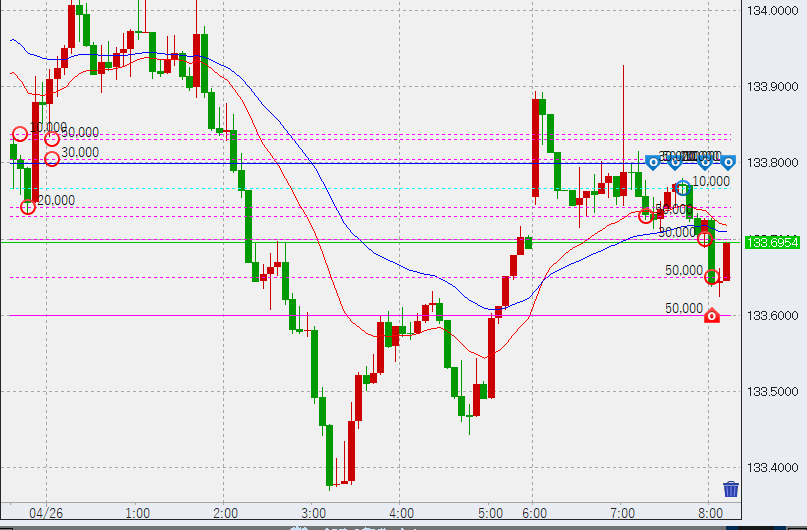The height and width of the screenshot is (530, 807).
Task: Click the 133.5000 price axis label
Action: [771, 392]
